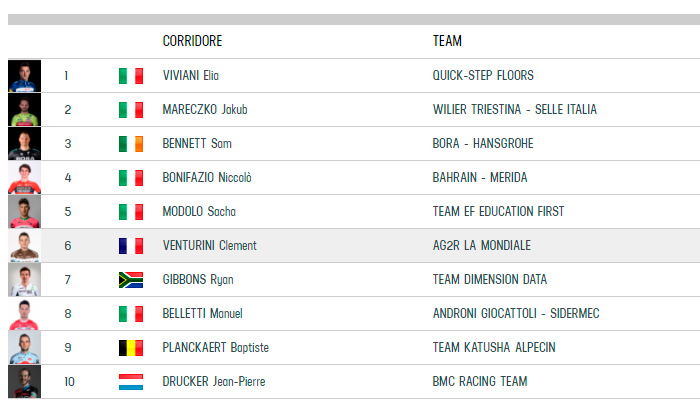Select the TEAM column header
Image resolution: width=700 pixels, height=400 pixels.
pyautogui.click(x=447, y=41)
